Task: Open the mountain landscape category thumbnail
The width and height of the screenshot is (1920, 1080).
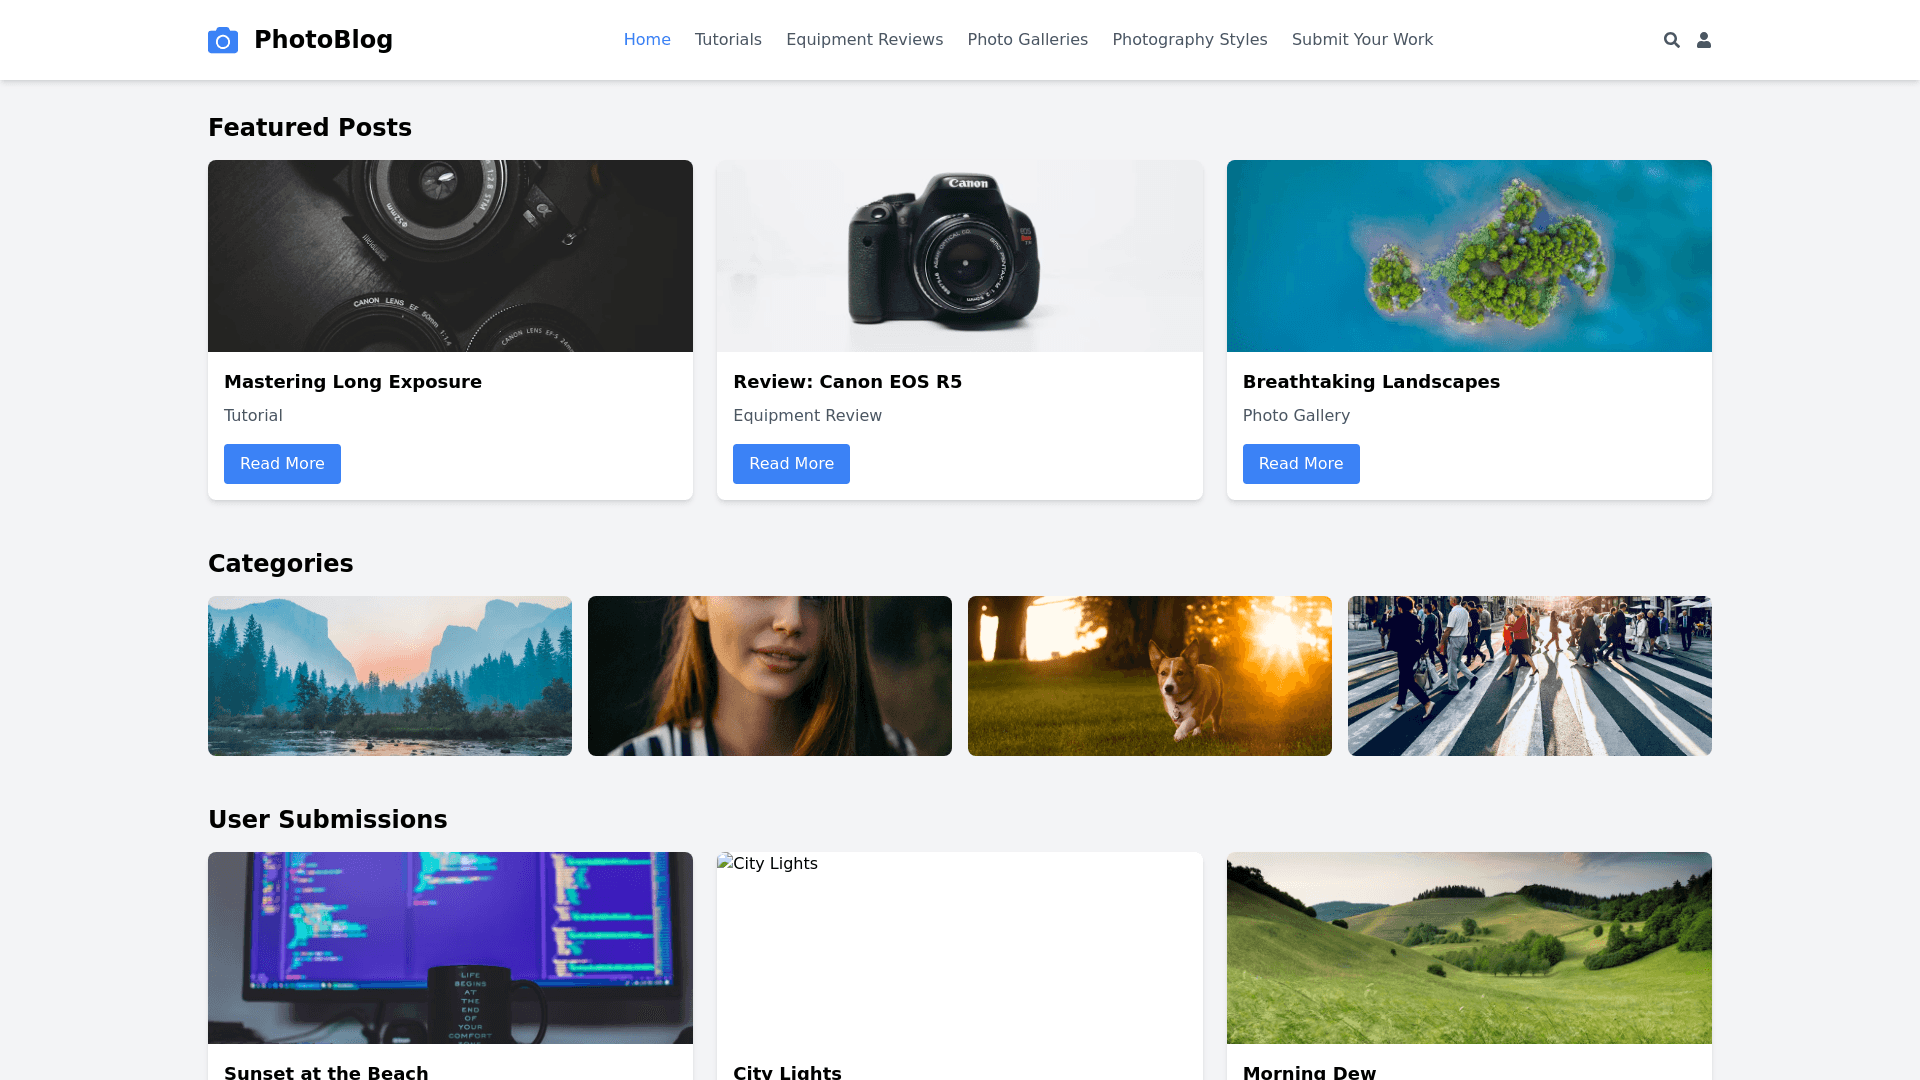Action: point(390,676)
